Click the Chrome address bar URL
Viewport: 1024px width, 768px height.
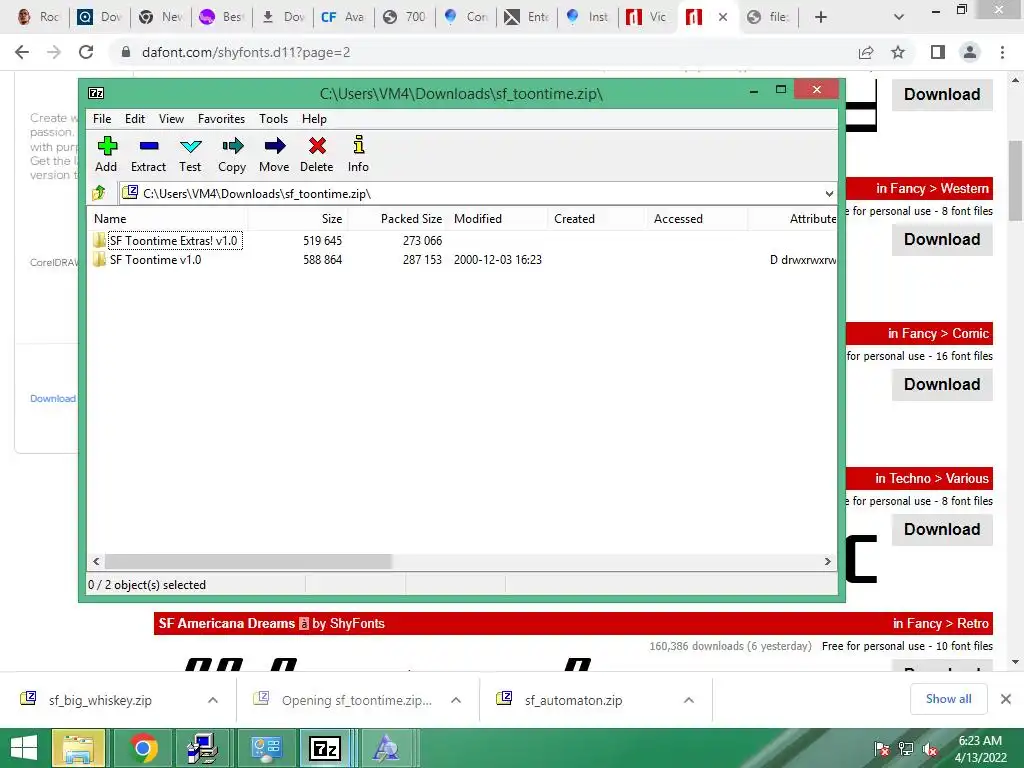246,52
